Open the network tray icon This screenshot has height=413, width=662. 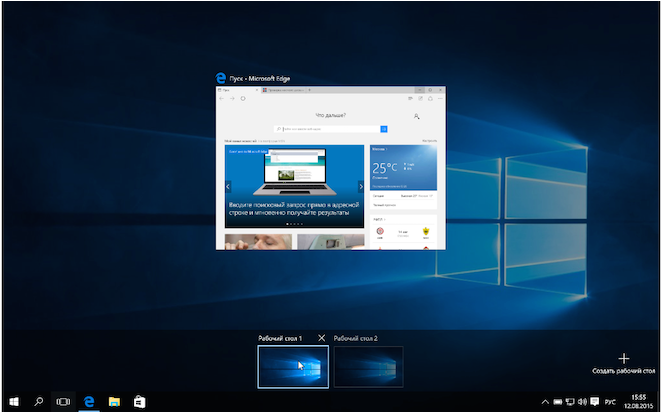570,402
